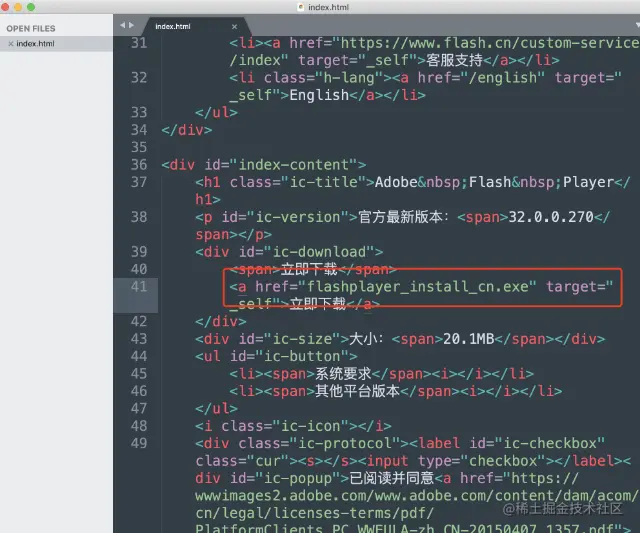
Task: Click the closing </div> tag on line 34
Action: [x=187, y=130]
